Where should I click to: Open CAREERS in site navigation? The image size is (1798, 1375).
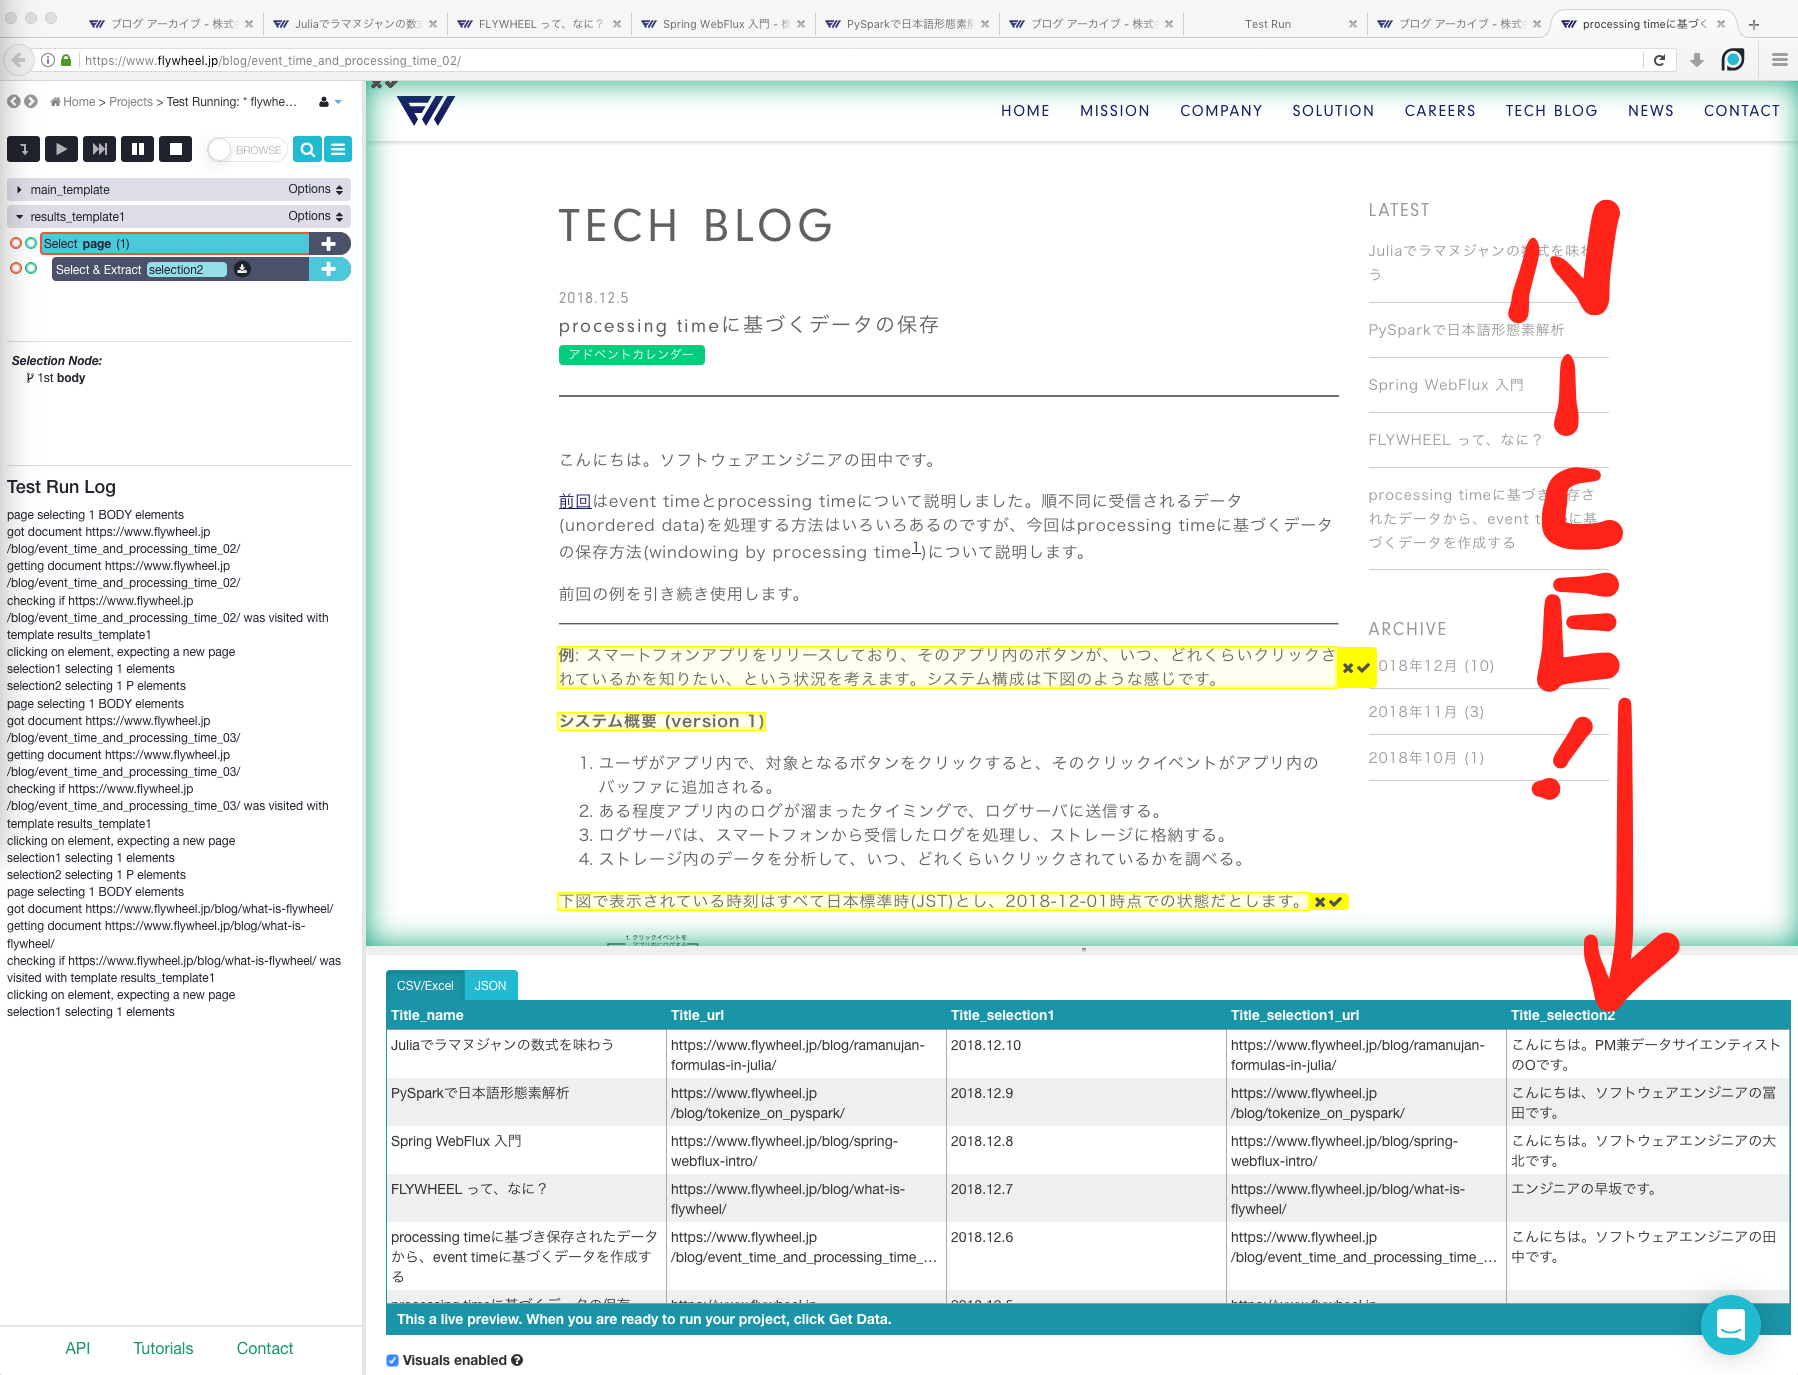click(1440, 111)
